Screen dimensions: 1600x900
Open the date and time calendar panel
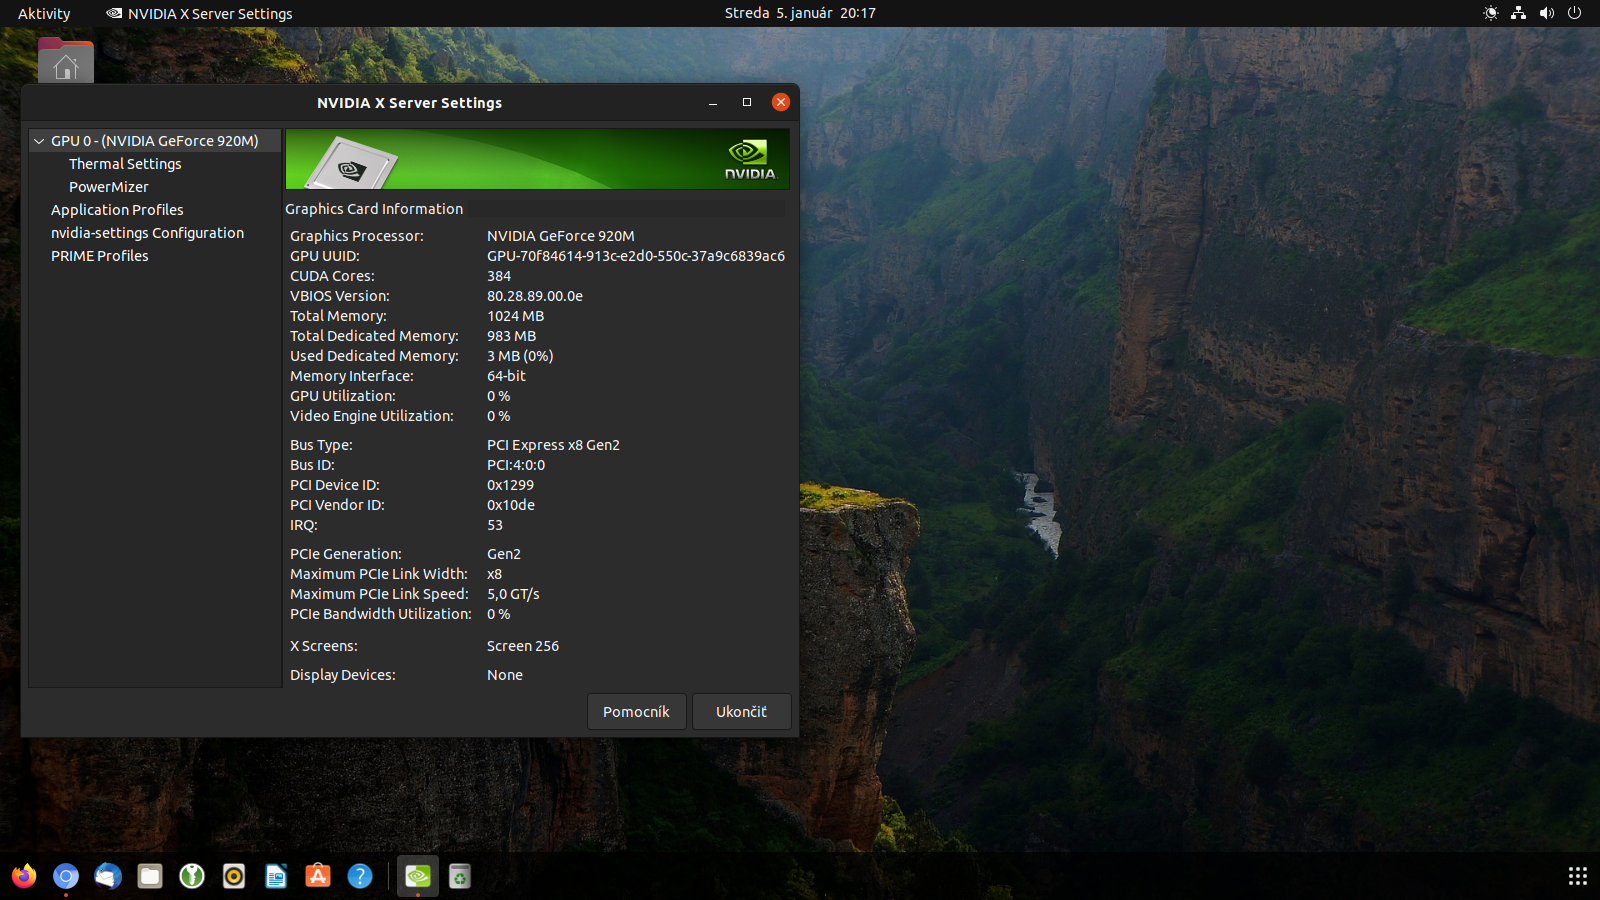(x=800, y=13)
